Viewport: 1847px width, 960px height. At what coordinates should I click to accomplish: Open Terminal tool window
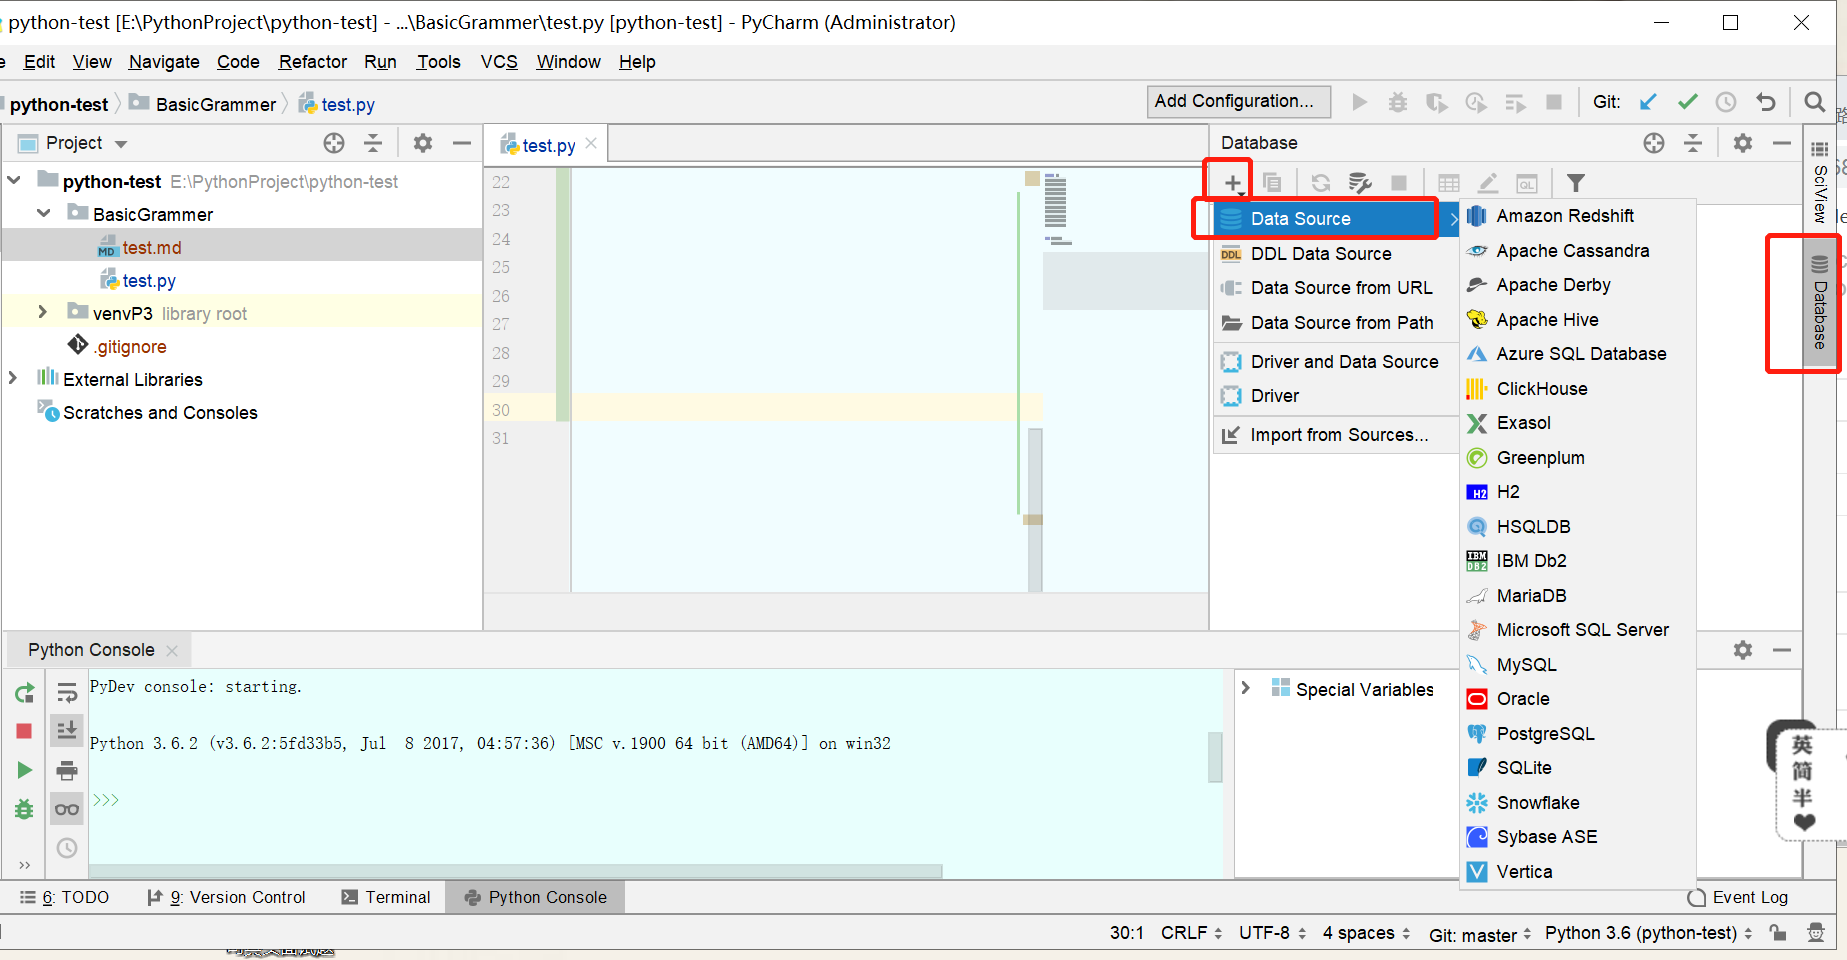386,897
